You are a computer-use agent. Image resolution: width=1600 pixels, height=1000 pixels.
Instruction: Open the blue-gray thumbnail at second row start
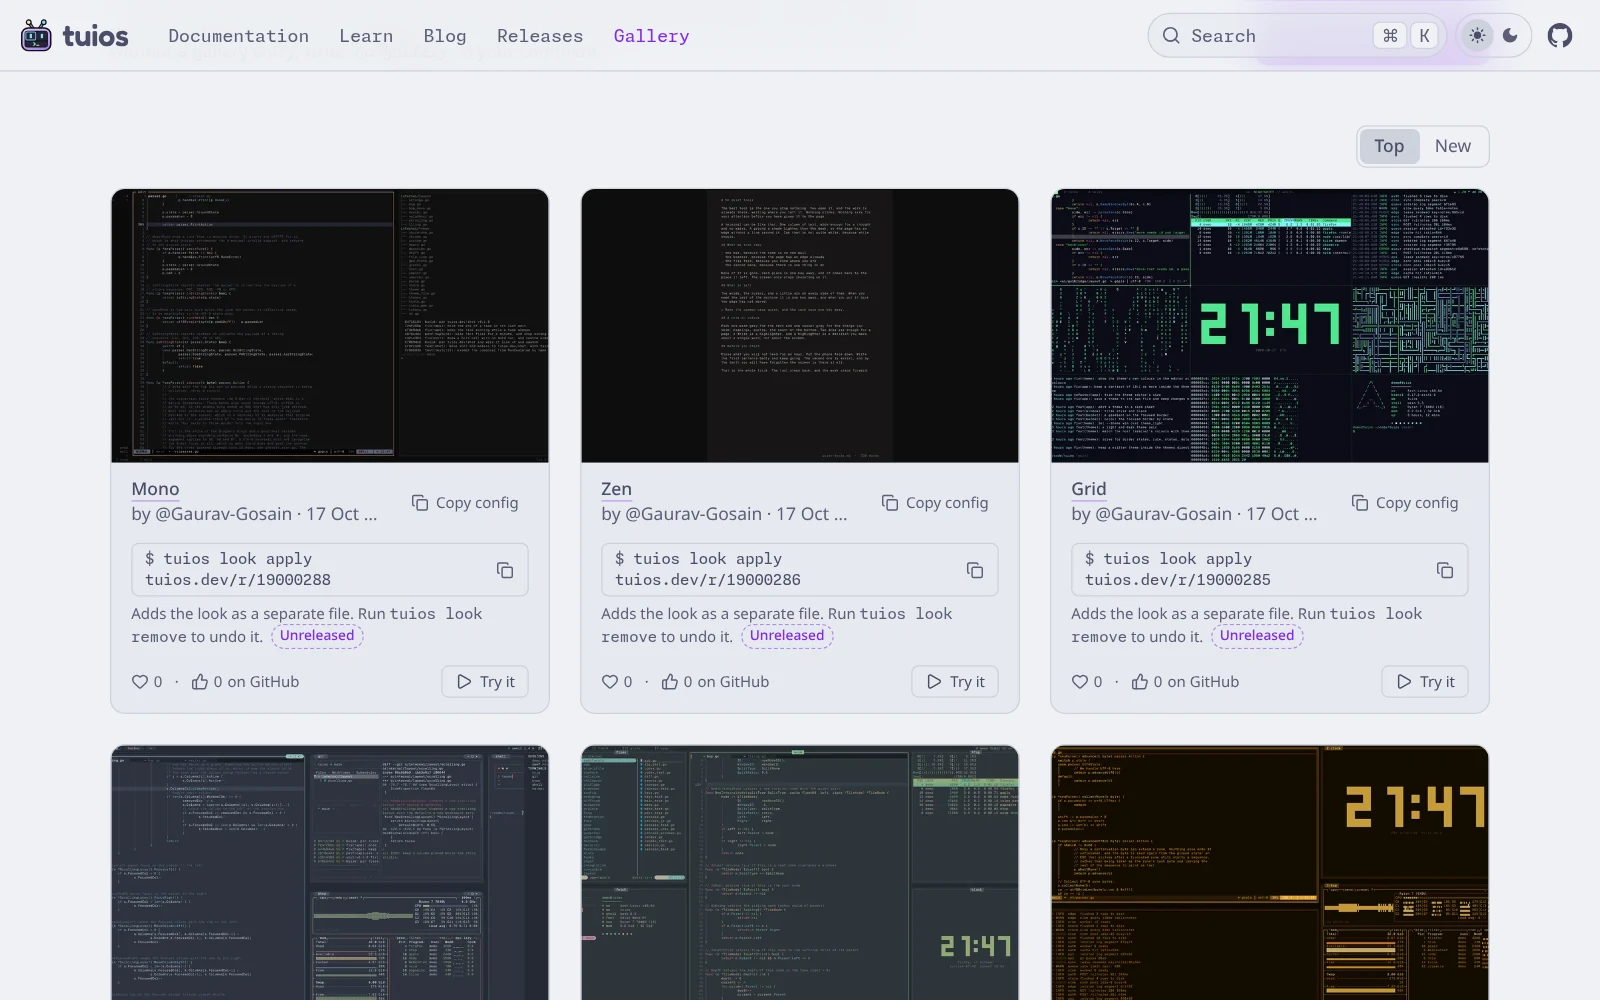[330, 872]
